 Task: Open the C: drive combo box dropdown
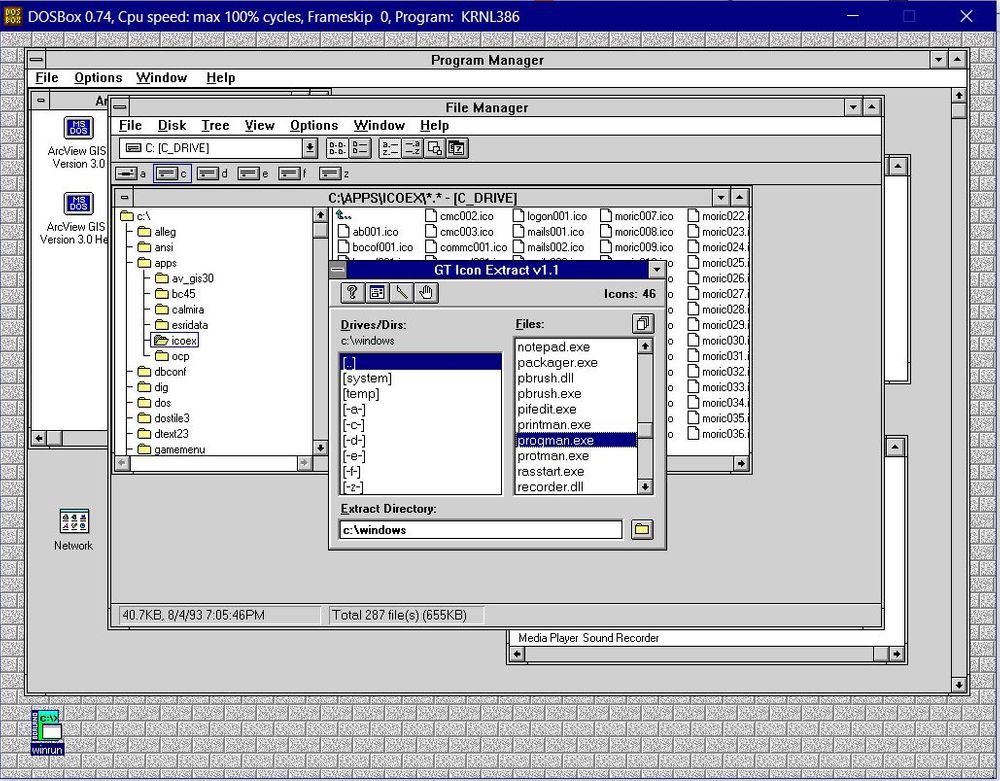pyautogui.click(x=310, y=147)
